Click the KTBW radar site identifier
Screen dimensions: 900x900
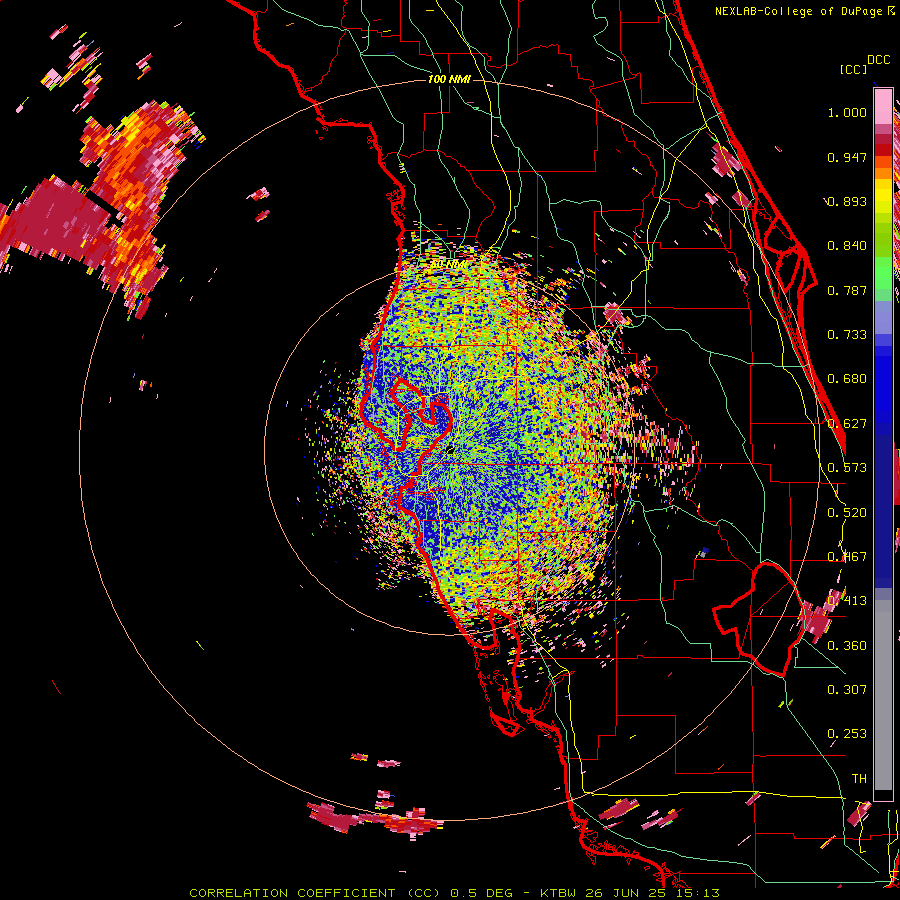(560, 893)
